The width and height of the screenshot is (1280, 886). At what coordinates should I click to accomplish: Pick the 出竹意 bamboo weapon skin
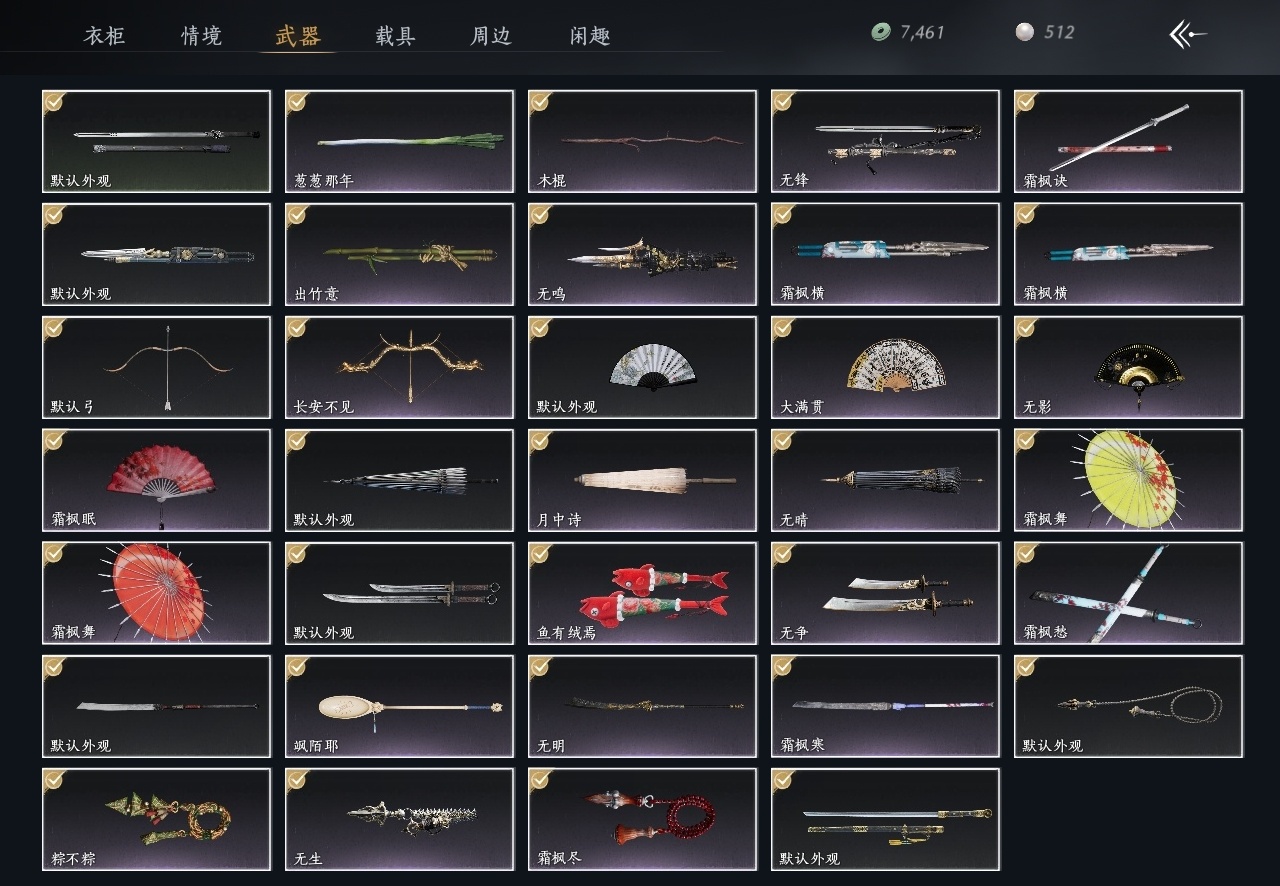400,254
